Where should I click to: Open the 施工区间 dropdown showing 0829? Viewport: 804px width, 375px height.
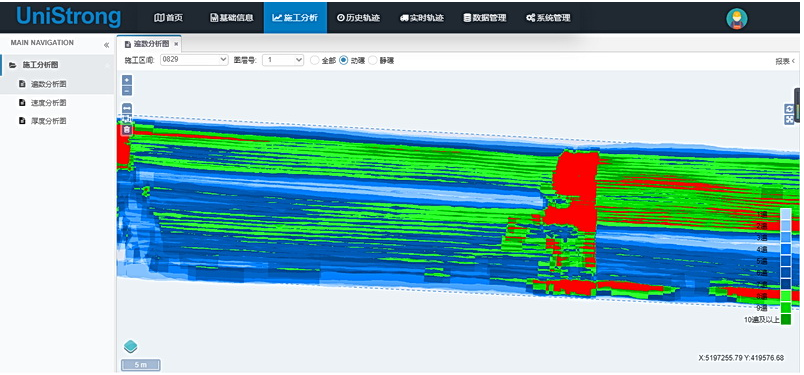(x=194, y=60)
